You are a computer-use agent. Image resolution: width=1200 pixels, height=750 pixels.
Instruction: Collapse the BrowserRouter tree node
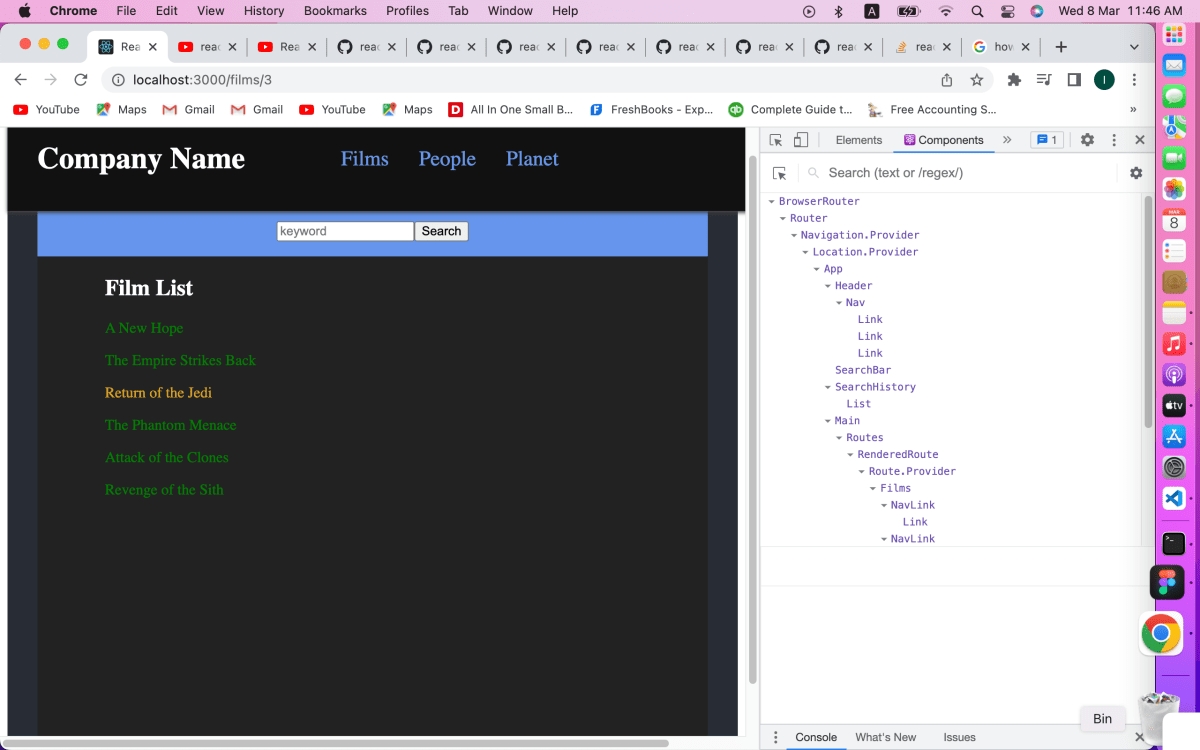tap(772, 202)
